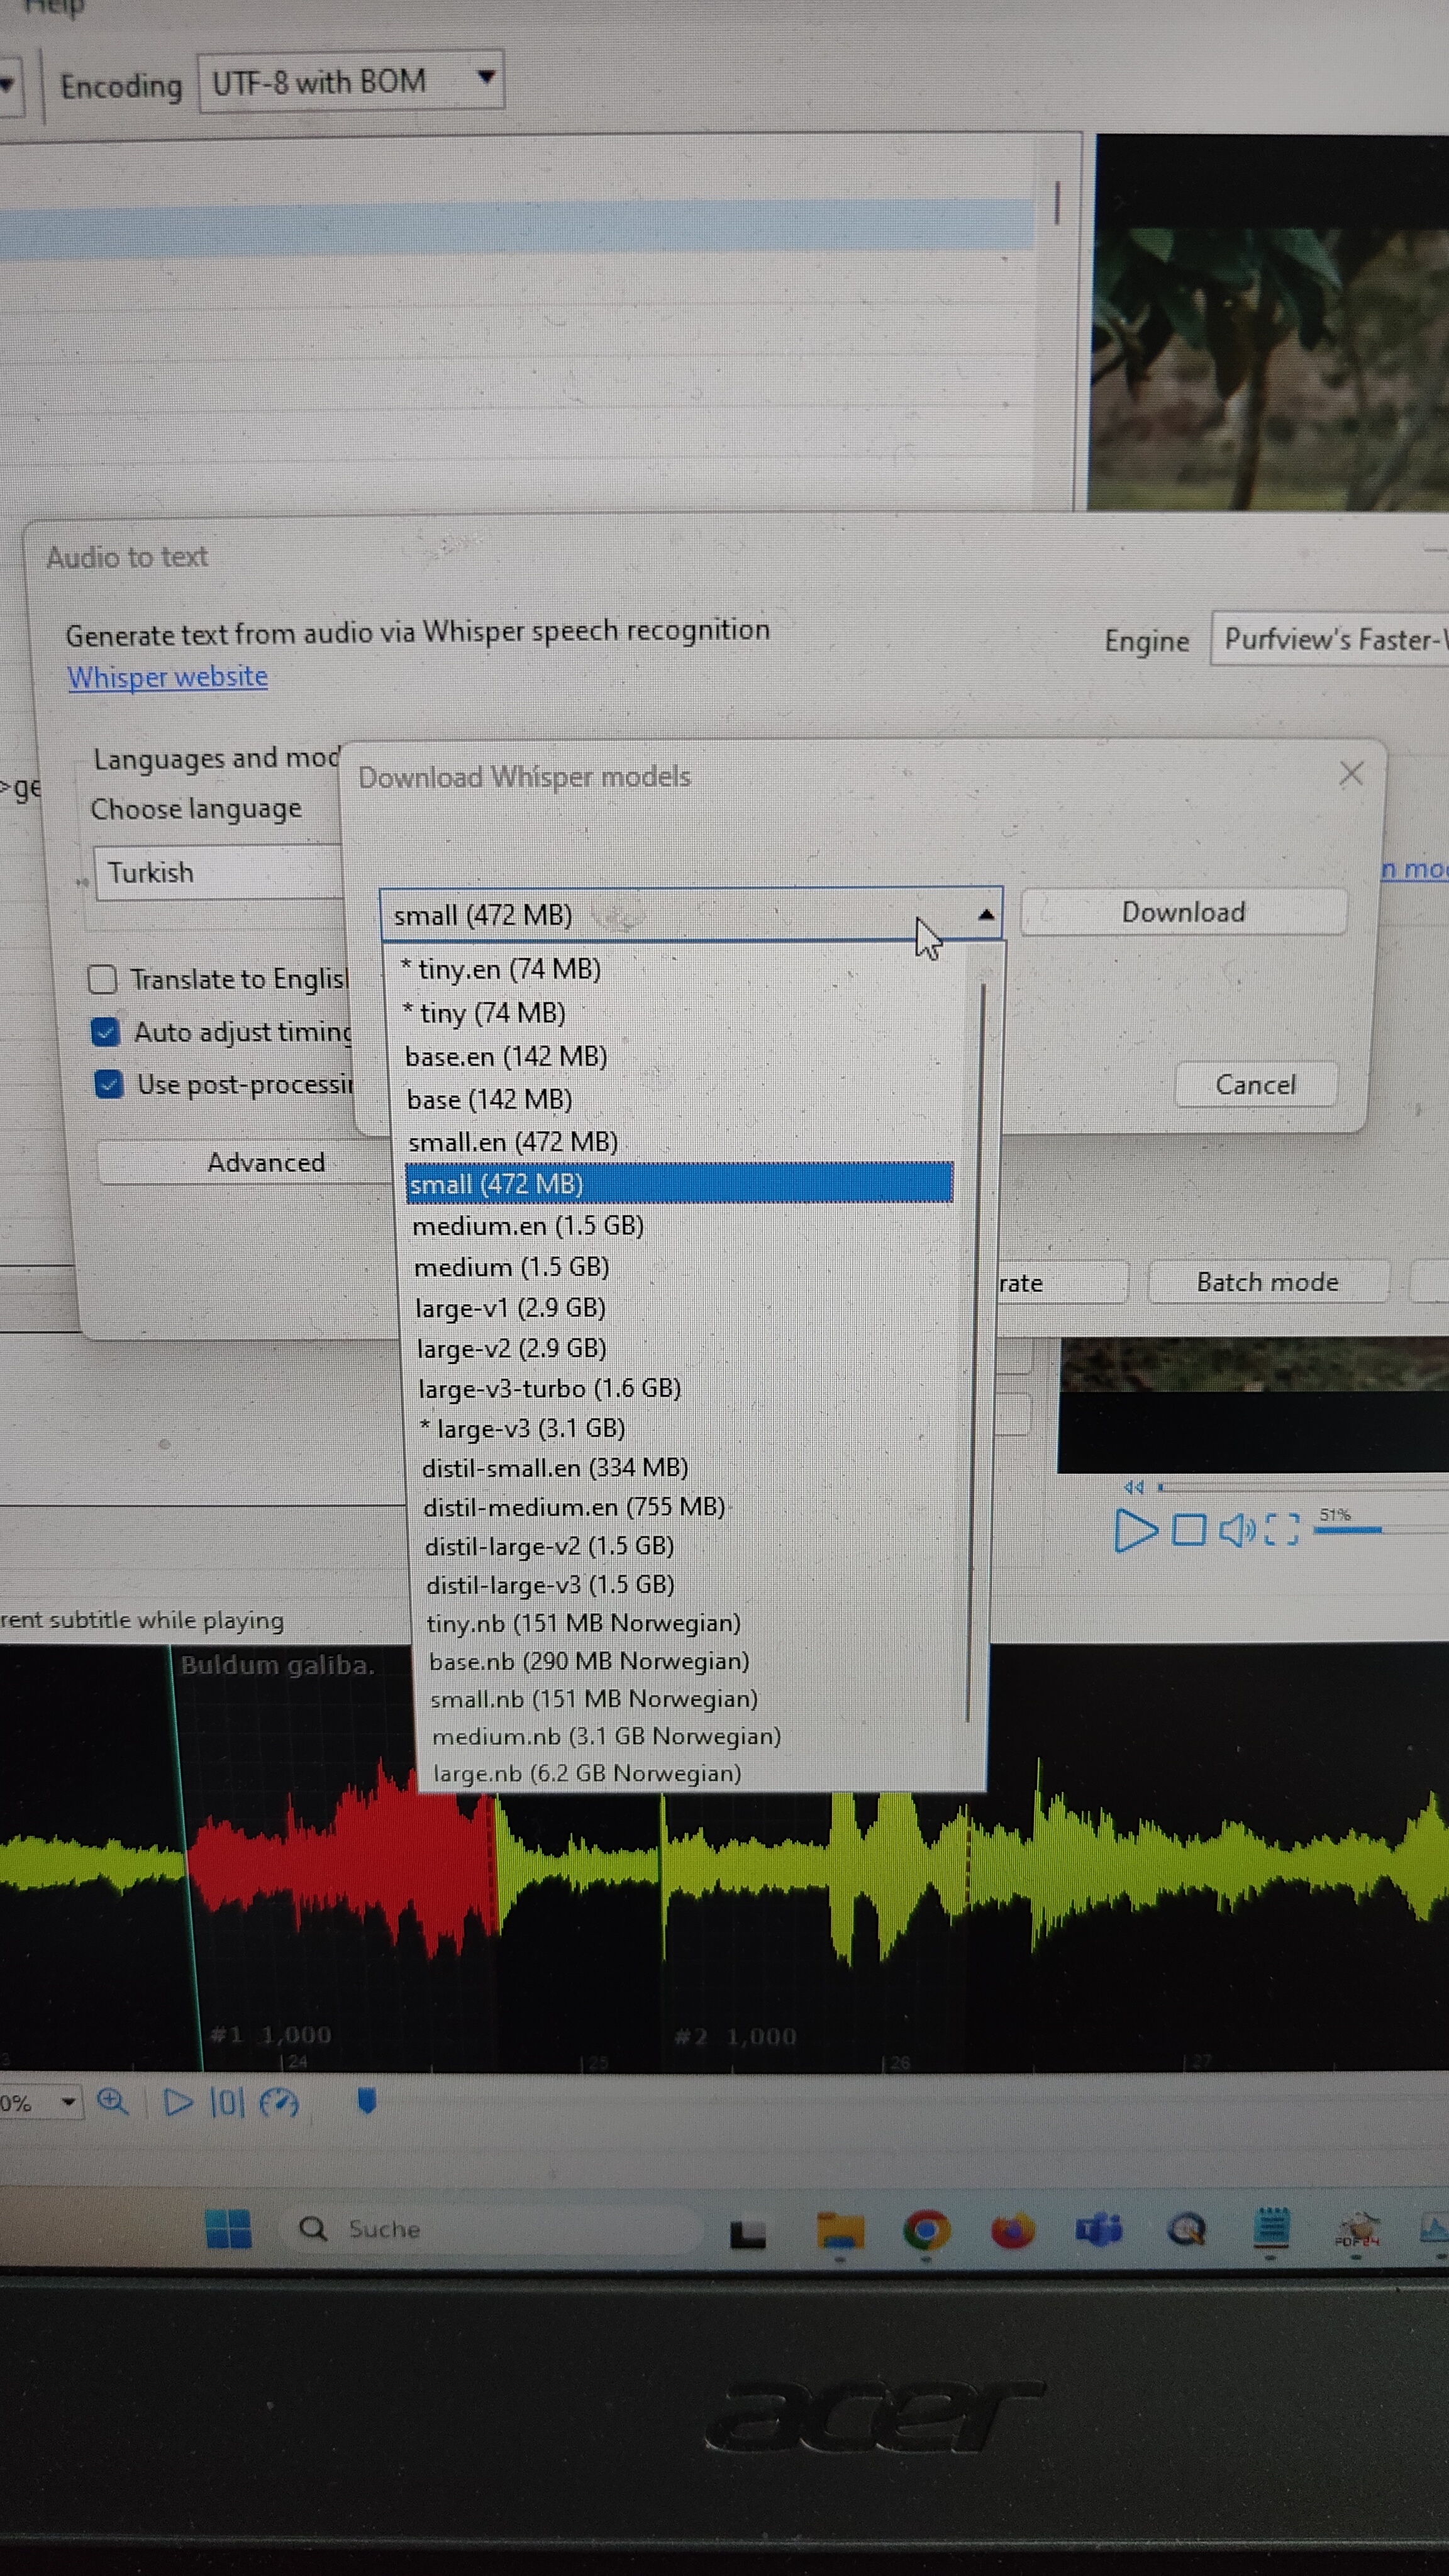The image size is (1449, 2576).
Task: Open the Encoding UTF-8 with BOM dropdown
Action: 351,81
